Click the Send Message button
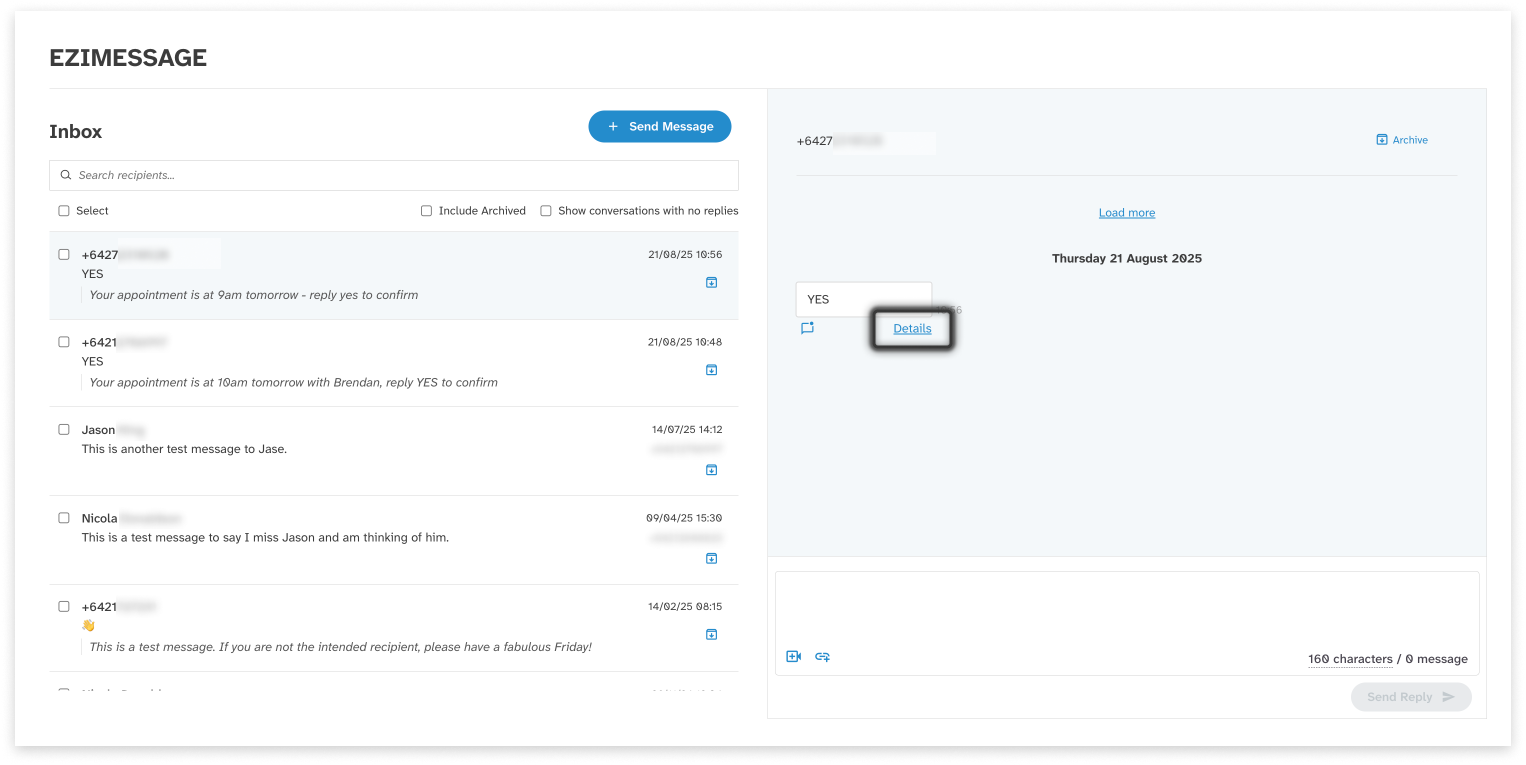Image resolution: width=1526 pixels, height=765 pixels. click(659, 127)
